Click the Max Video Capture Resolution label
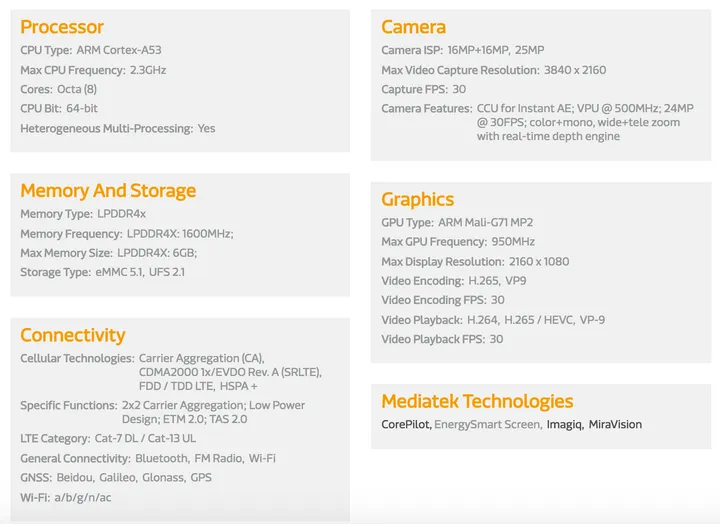Viewport: 720px width, 524px height. tap(458, 70)
